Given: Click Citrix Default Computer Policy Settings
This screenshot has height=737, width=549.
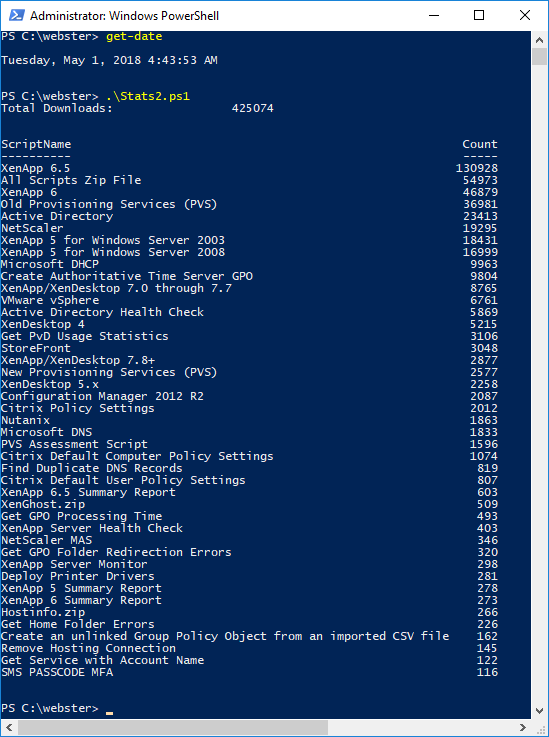Looking at the screenshot, I should pyautogui.click(x=137, y=456).
